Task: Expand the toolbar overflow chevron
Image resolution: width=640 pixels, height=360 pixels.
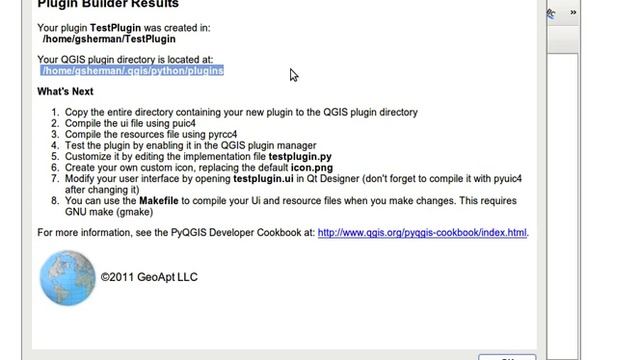Action: [573, 12]
